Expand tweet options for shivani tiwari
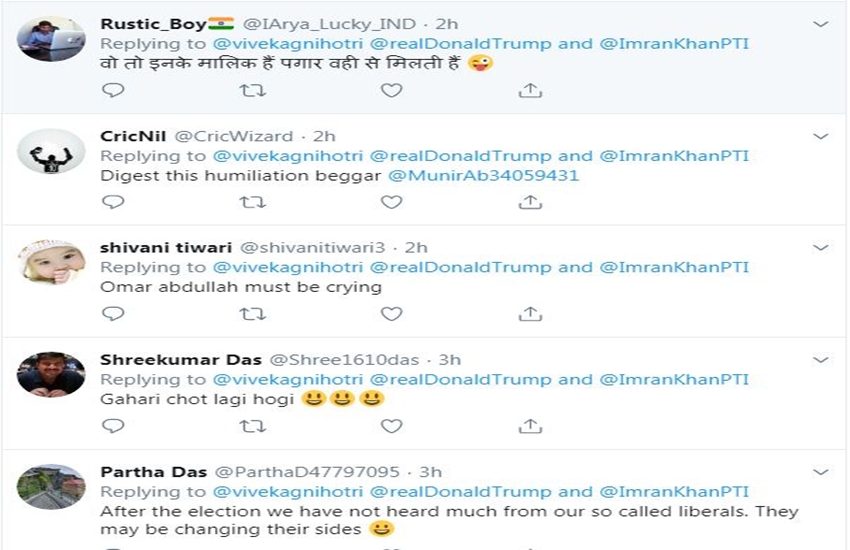Viewport: 850px width, 550px height. point(821,247)
